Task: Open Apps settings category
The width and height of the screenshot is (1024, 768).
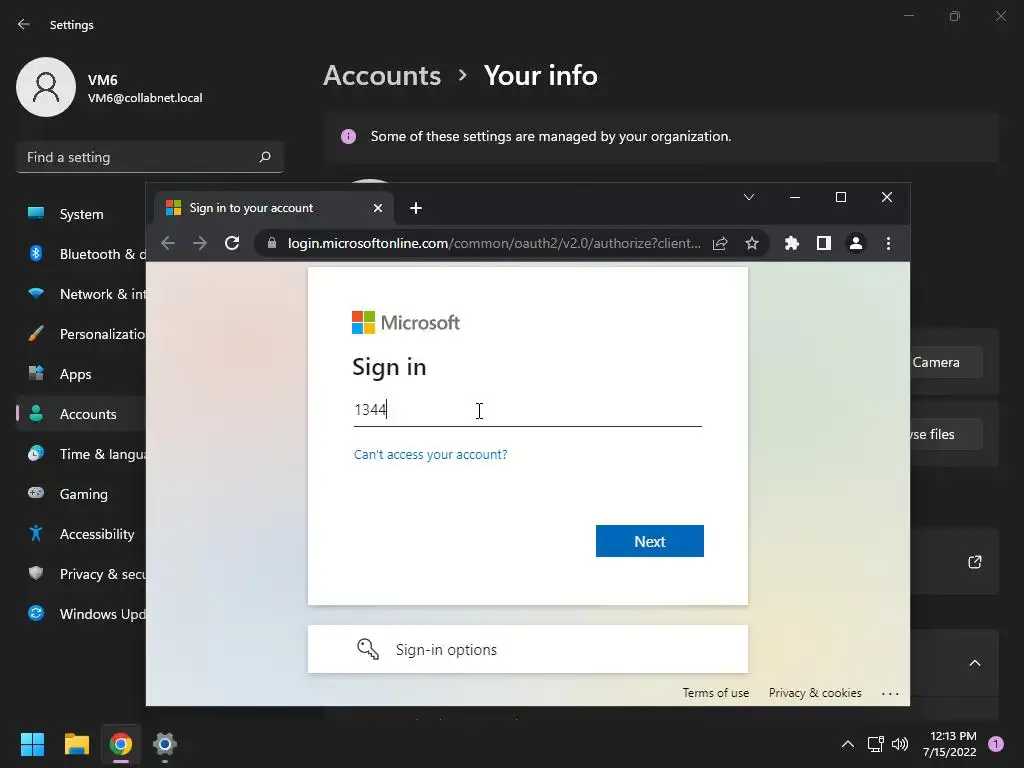Action: [81, 374]
